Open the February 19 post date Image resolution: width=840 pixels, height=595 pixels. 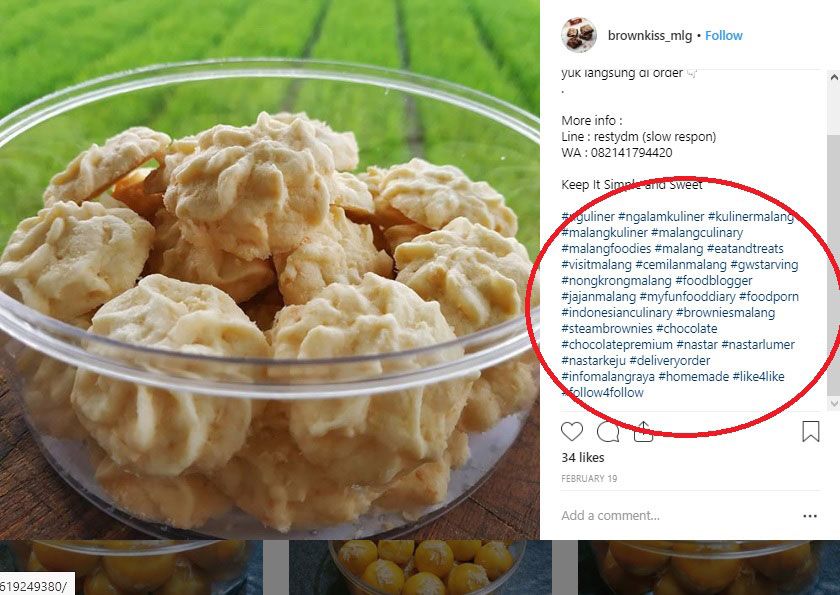(x=589, y=479)
